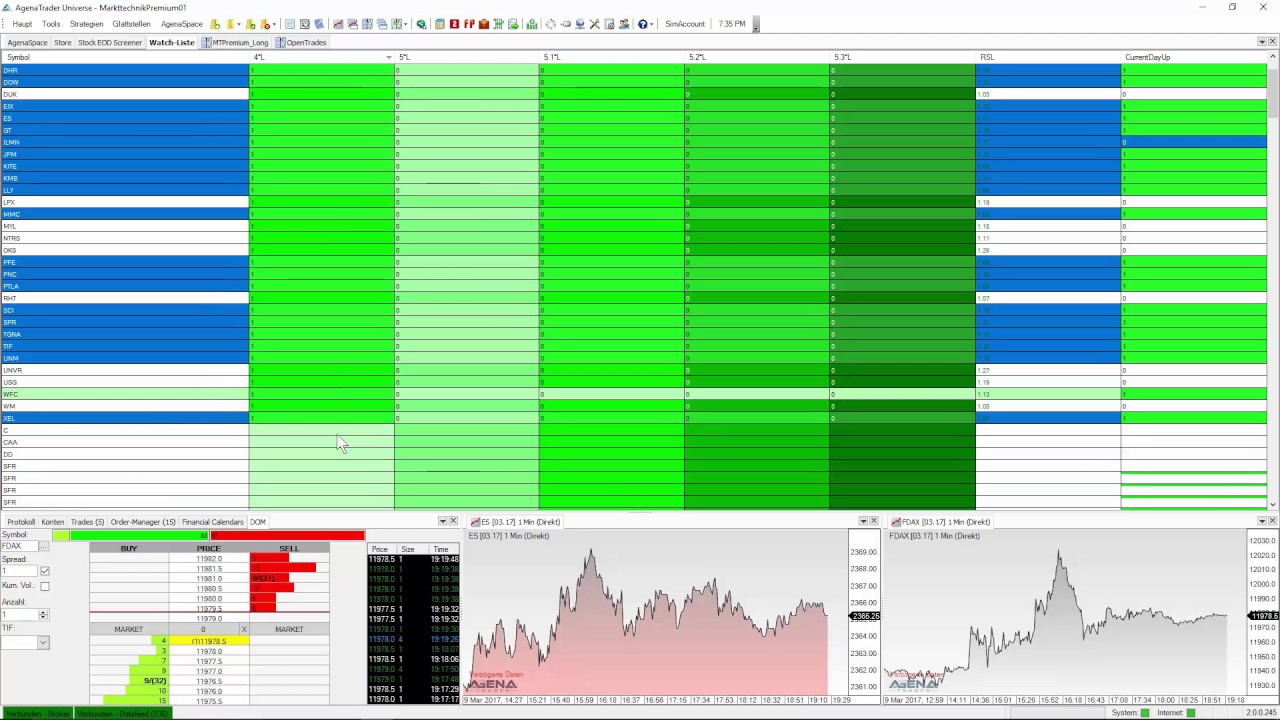Click the ES chart tab icon
This screenshot has height=720, width=1280.
click(476, 522)
